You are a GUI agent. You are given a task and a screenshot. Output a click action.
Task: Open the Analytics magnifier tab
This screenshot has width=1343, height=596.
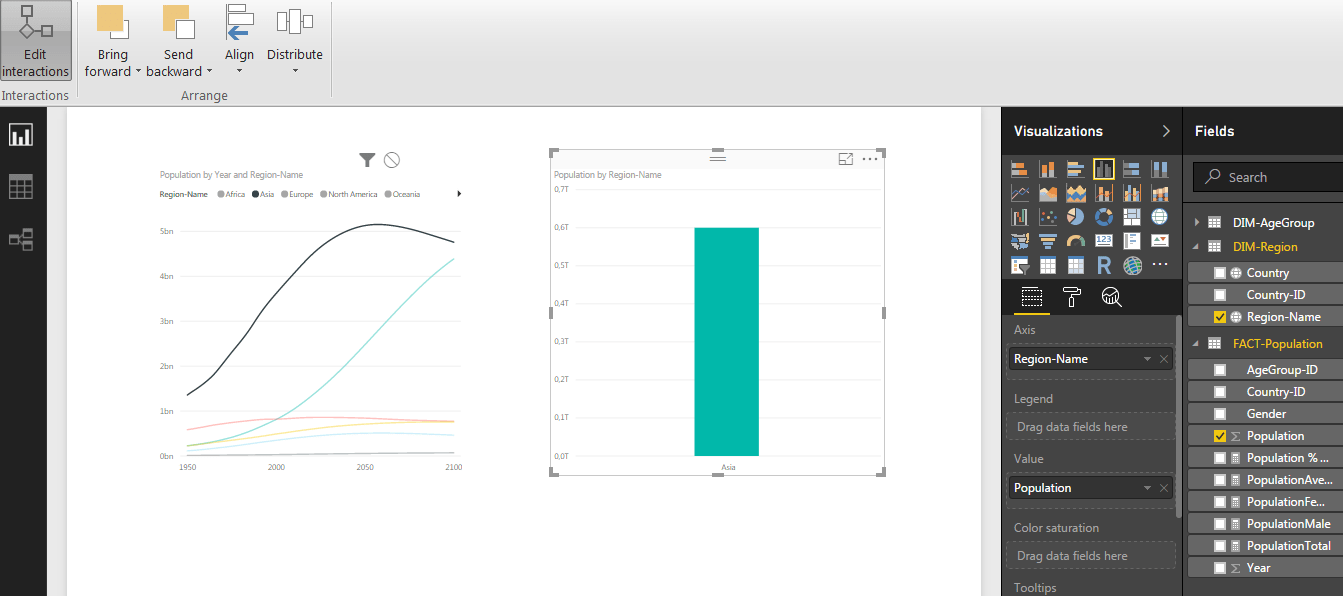(1111, 296)
